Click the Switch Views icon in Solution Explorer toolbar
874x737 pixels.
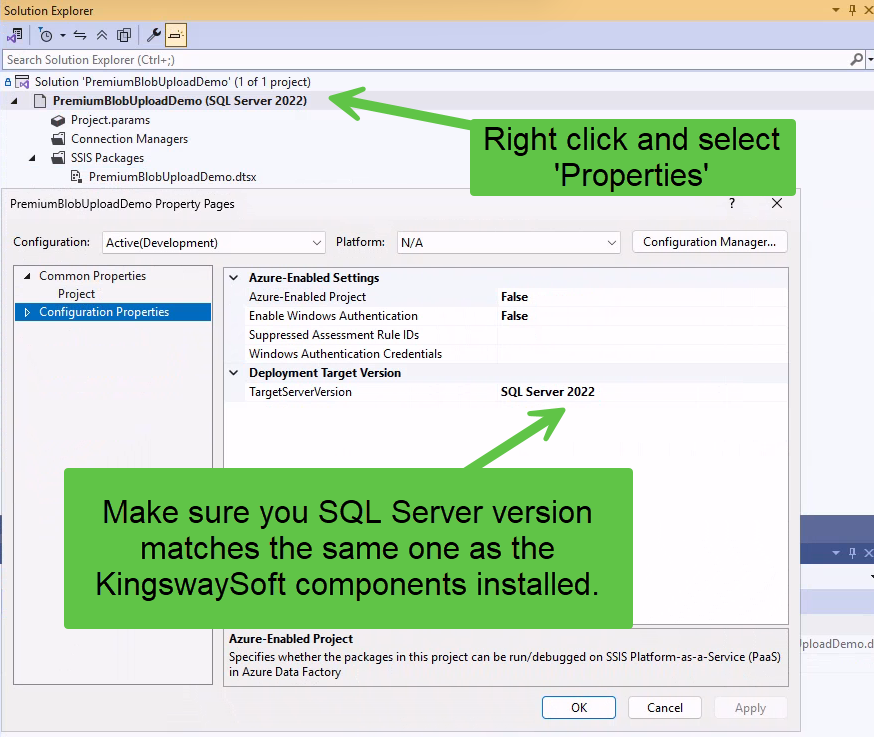click(x=14, y=35)
